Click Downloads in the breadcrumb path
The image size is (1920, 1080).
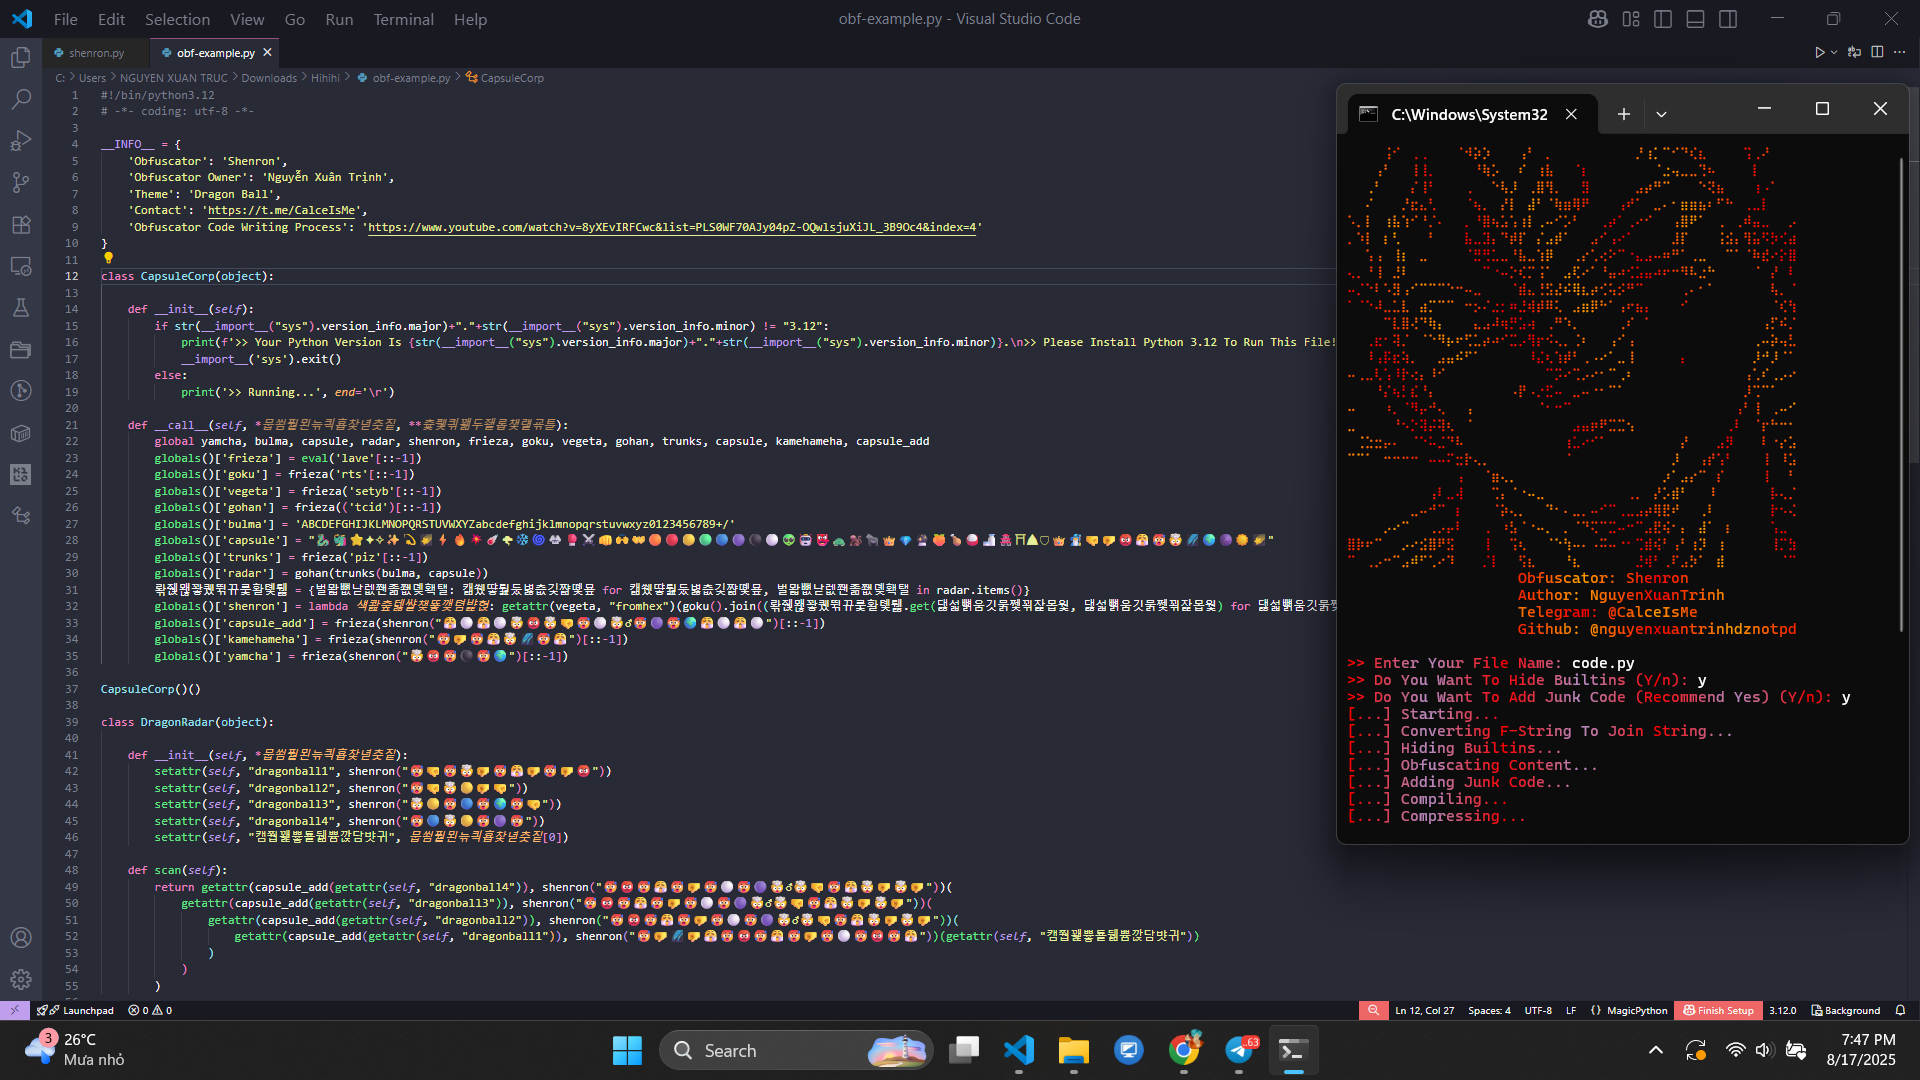tap(269, 78)
